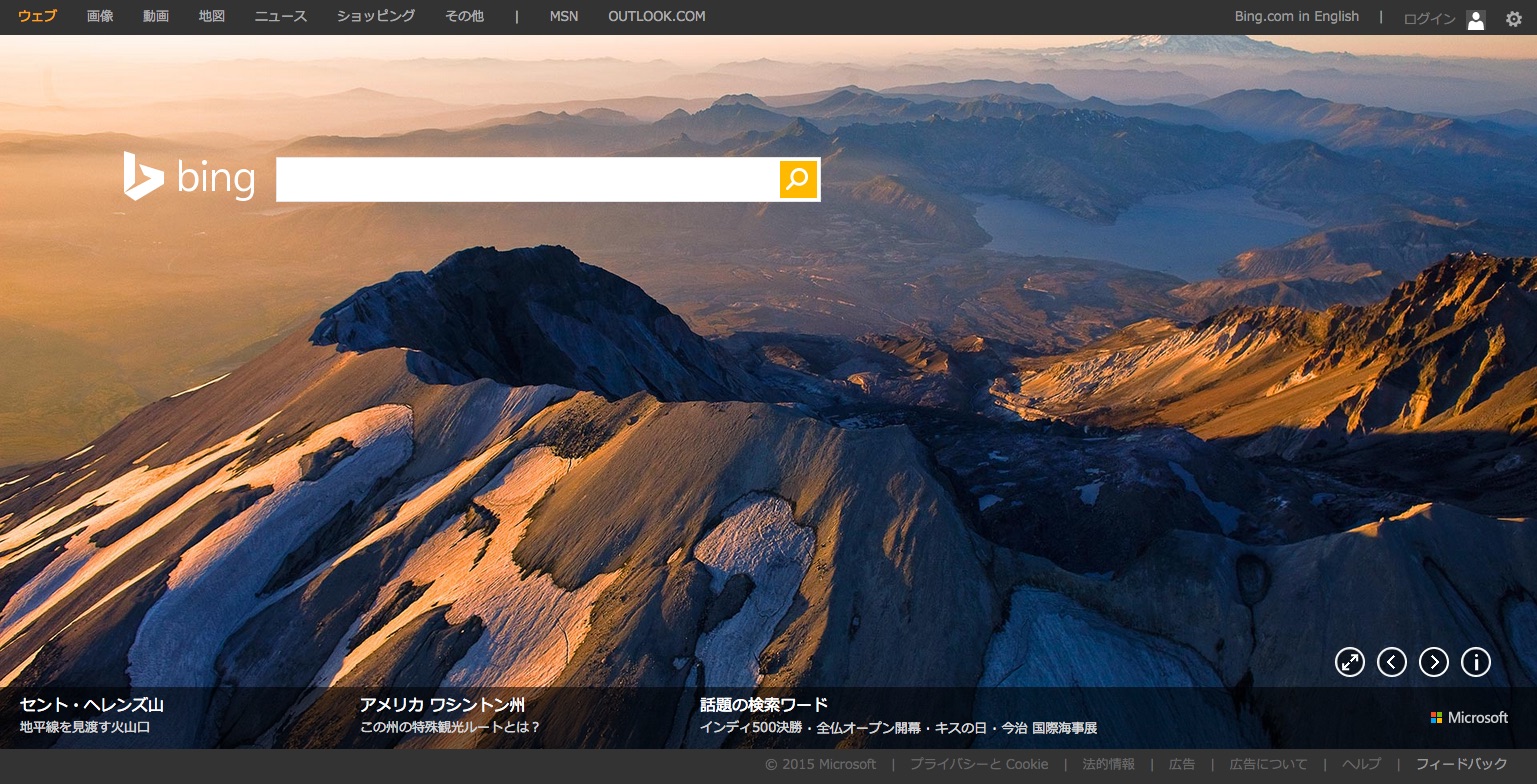Open the OUTLOOK.COM link
1537x784 pixels.
click(656, 17)
